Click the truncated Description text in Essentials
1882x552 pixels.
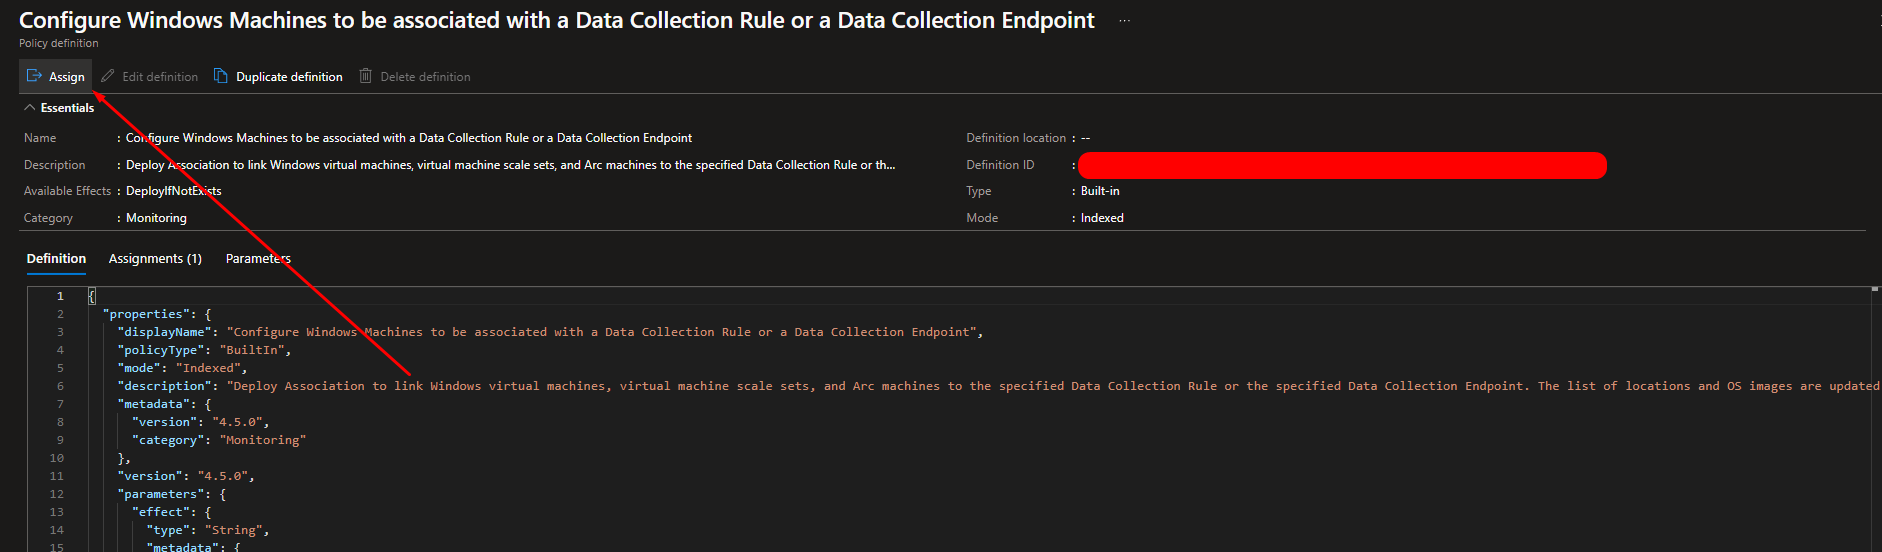coord(510,165)
